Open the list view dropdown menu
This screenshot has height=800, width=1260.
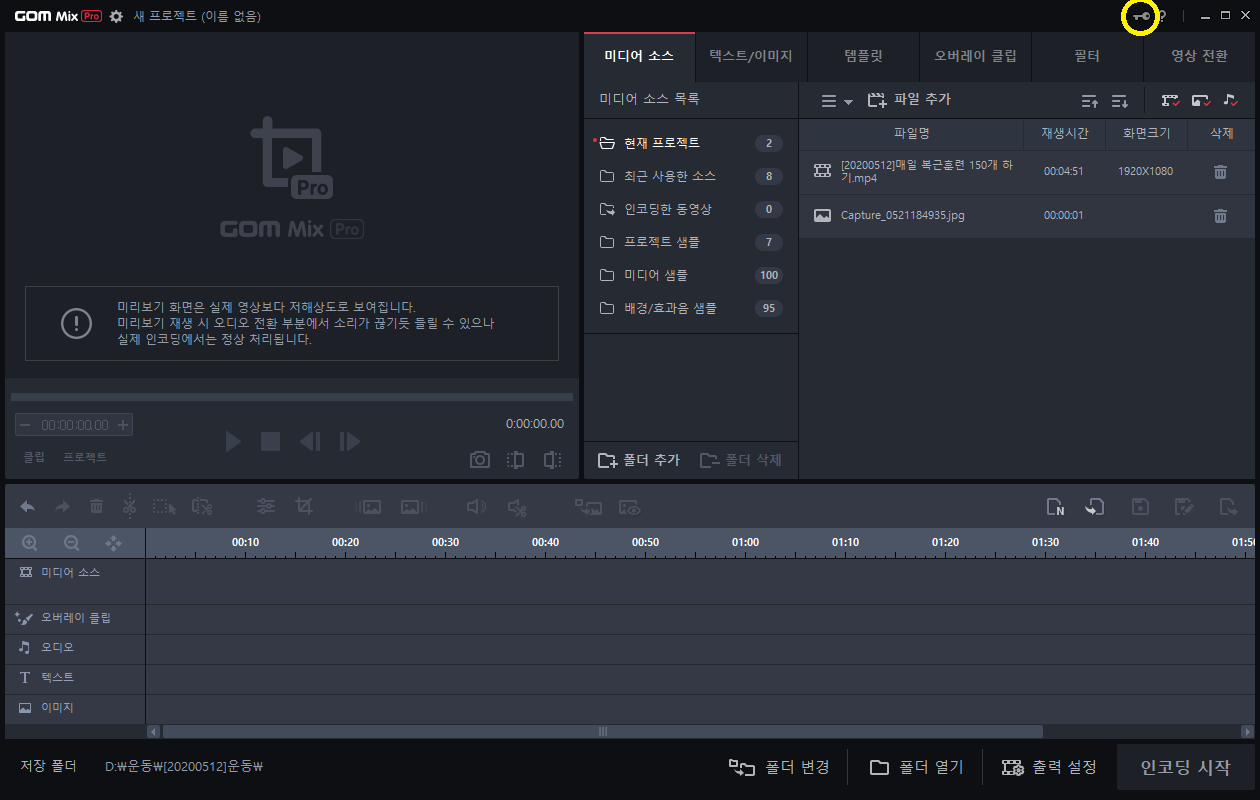836,101
